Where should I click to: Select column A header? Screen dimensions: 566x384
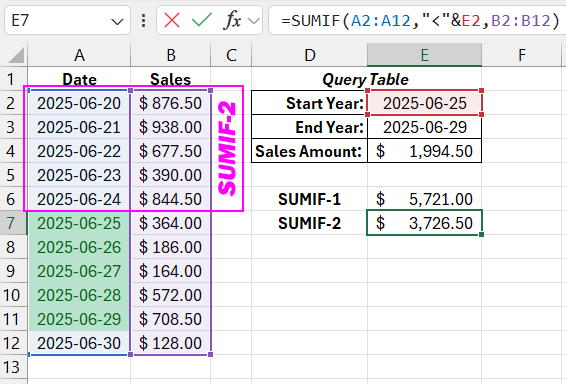[79, 55]
